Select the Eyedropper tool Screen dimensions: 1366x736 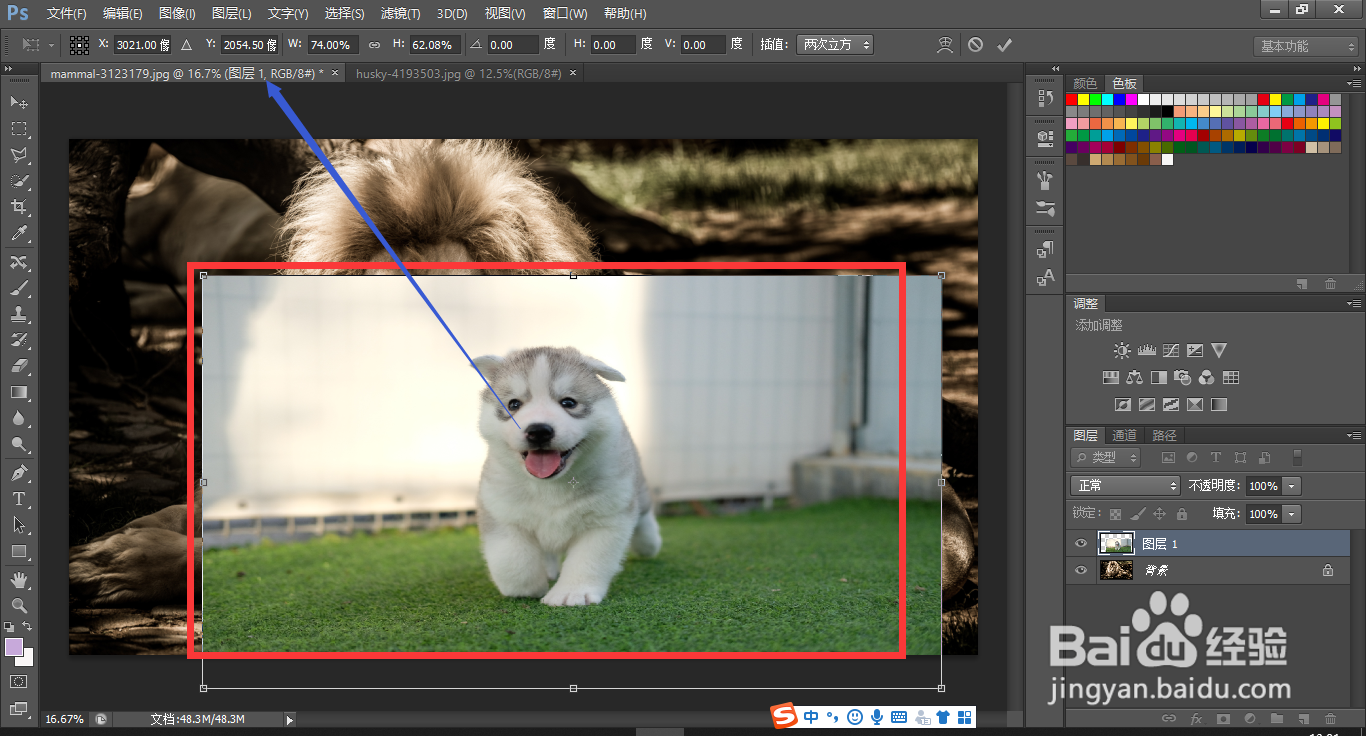coord(19,234)
